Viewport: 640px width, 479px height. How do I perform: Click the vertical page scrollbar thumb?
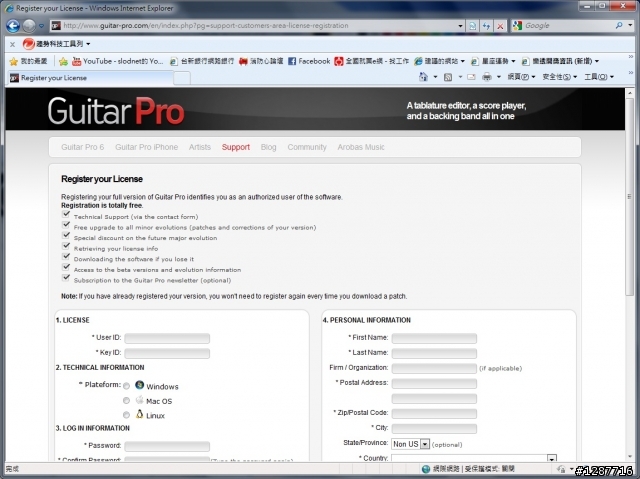(629, 197)
